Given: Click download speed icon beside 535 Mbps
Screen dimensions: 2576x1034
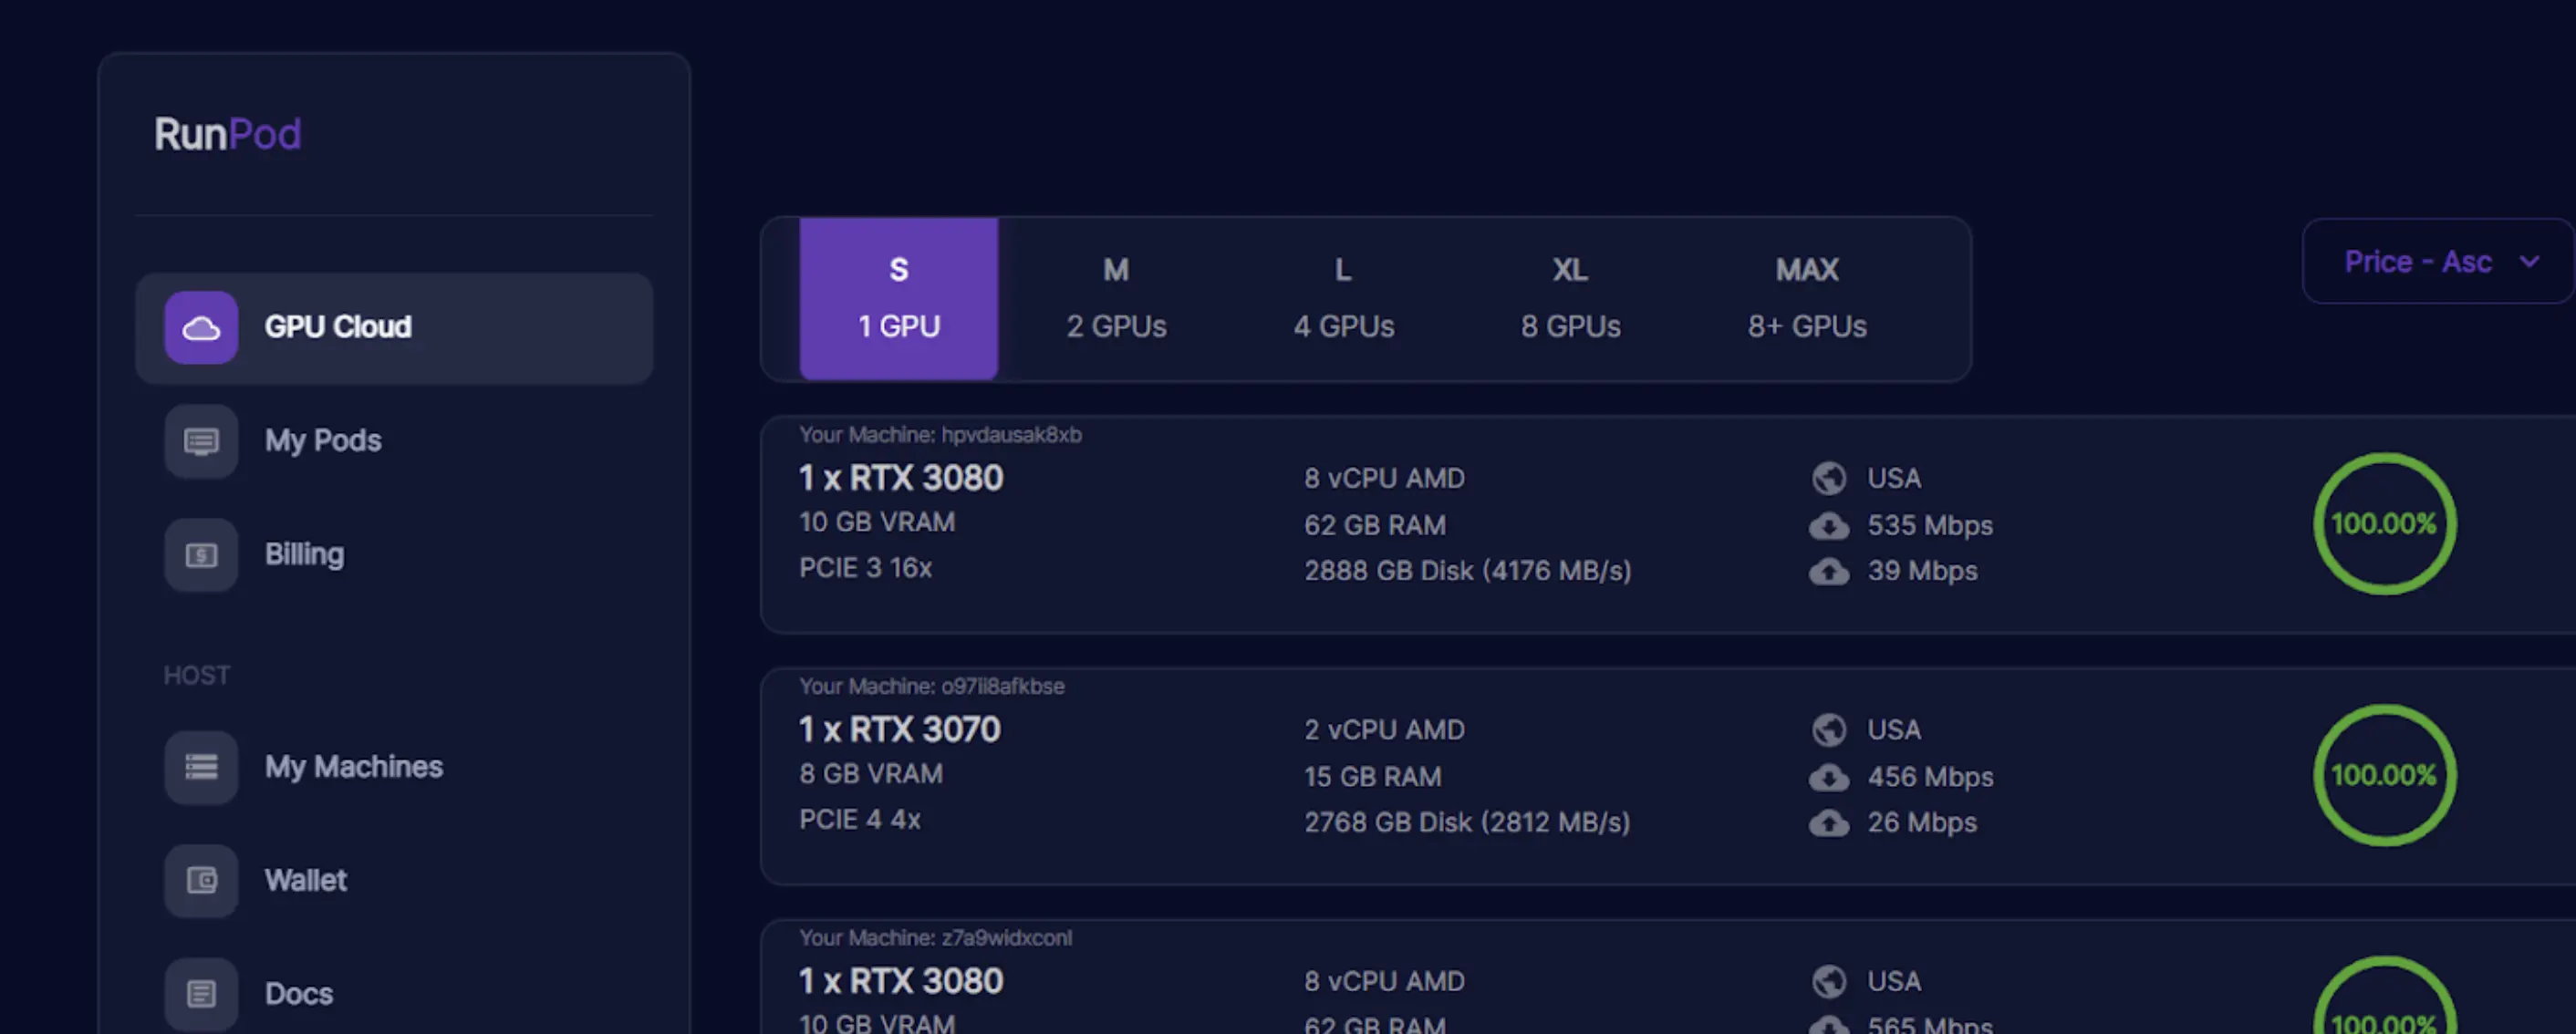Looking at the screenshot, I should 1828,526.
